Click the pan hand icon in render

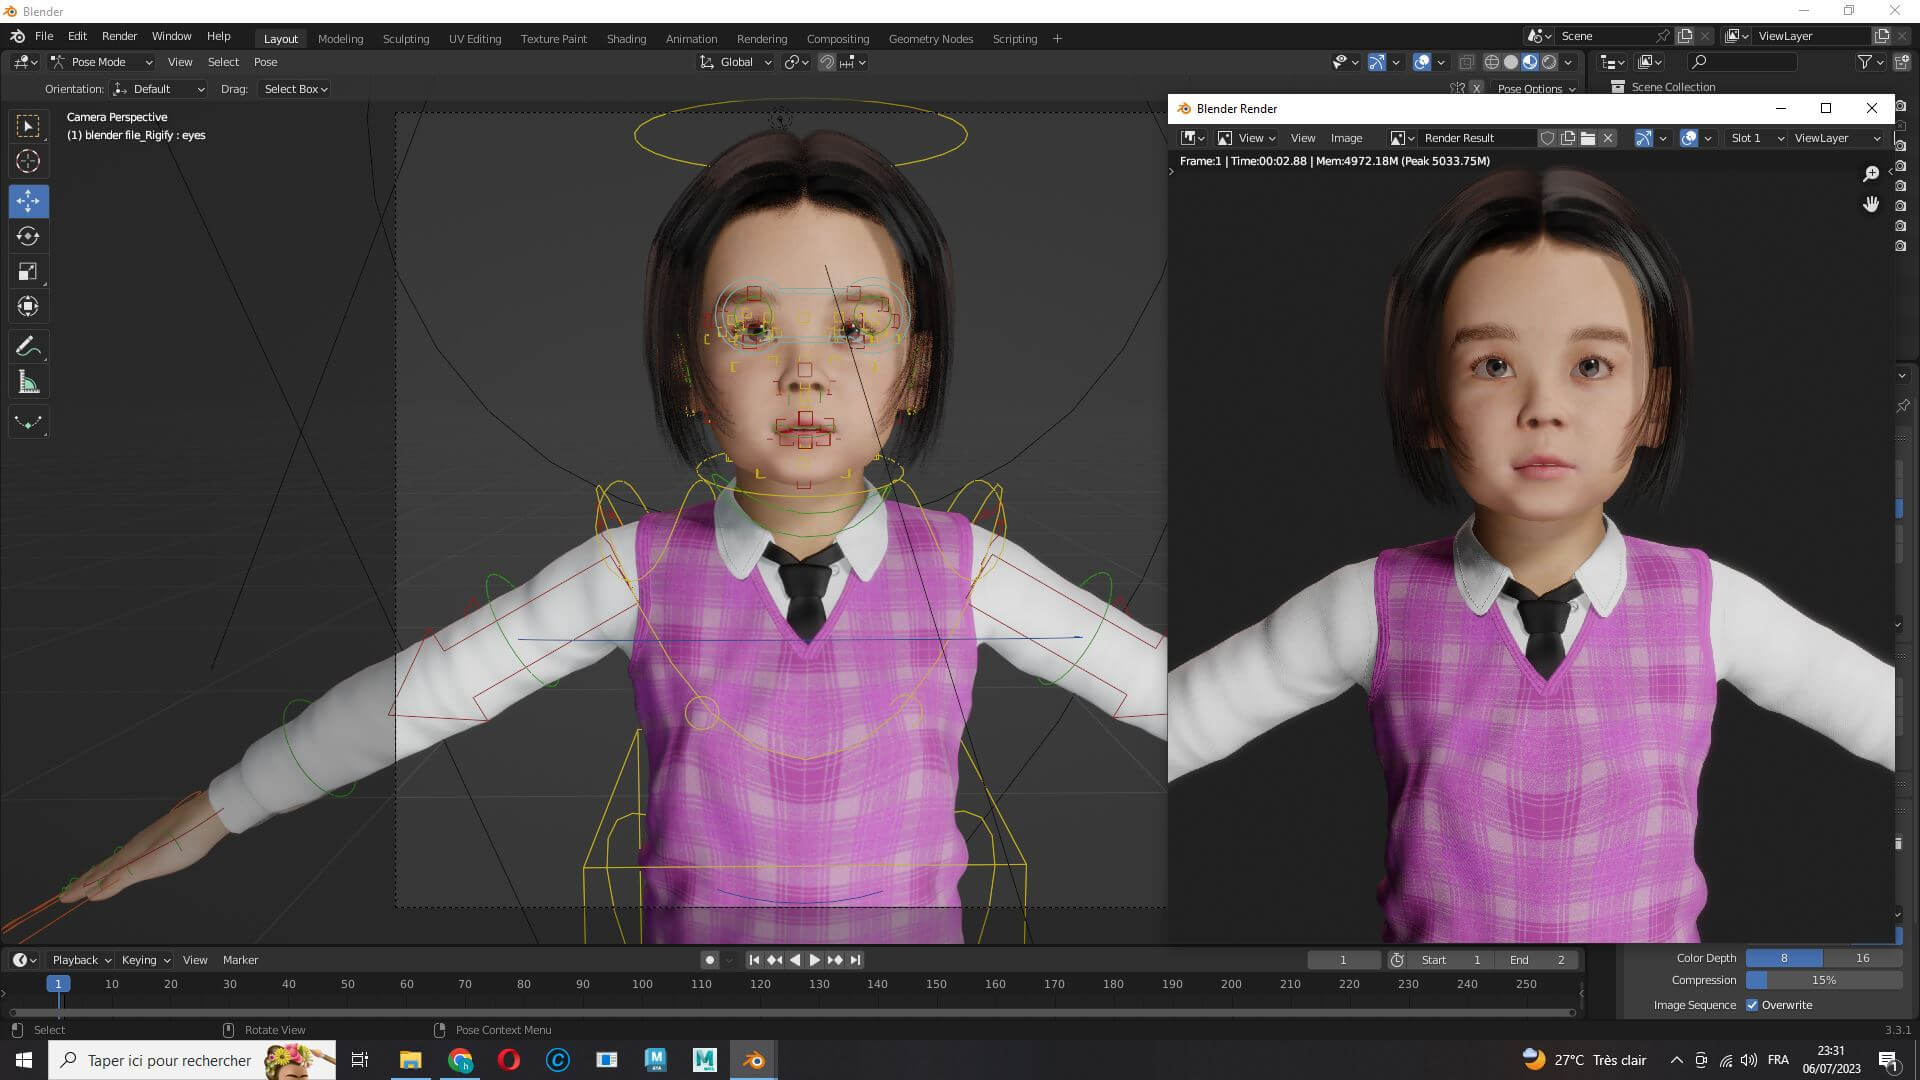click(1871, 204)
